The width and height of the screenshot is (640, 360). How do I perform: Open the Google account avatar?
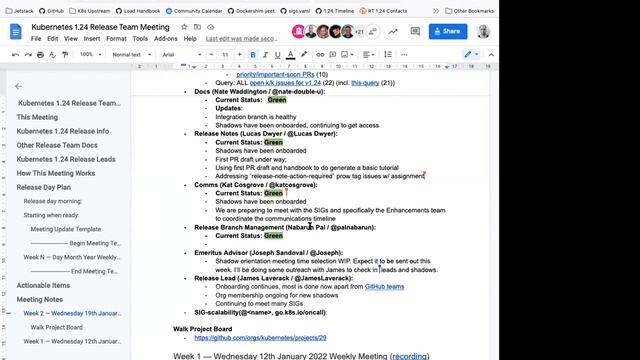tap(484, 31)
